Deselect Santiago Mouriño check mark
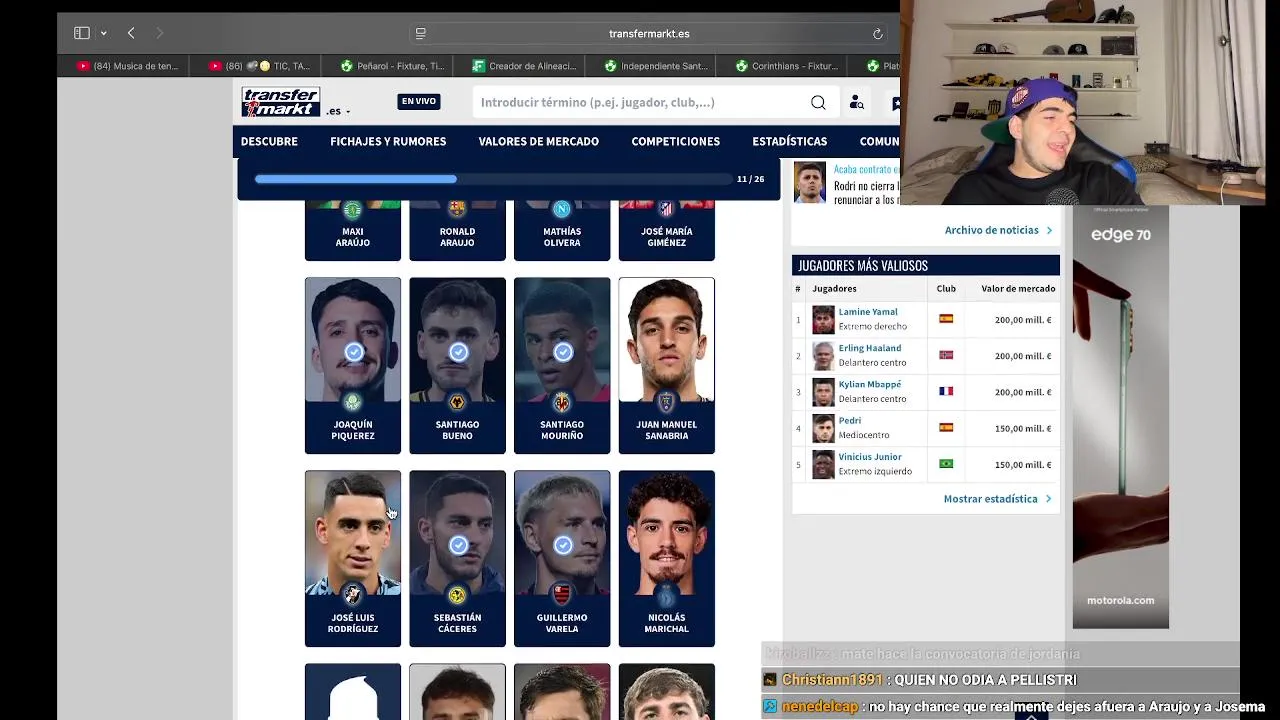Viewport: 1280px width, 720px height. [x=563, y=352]
